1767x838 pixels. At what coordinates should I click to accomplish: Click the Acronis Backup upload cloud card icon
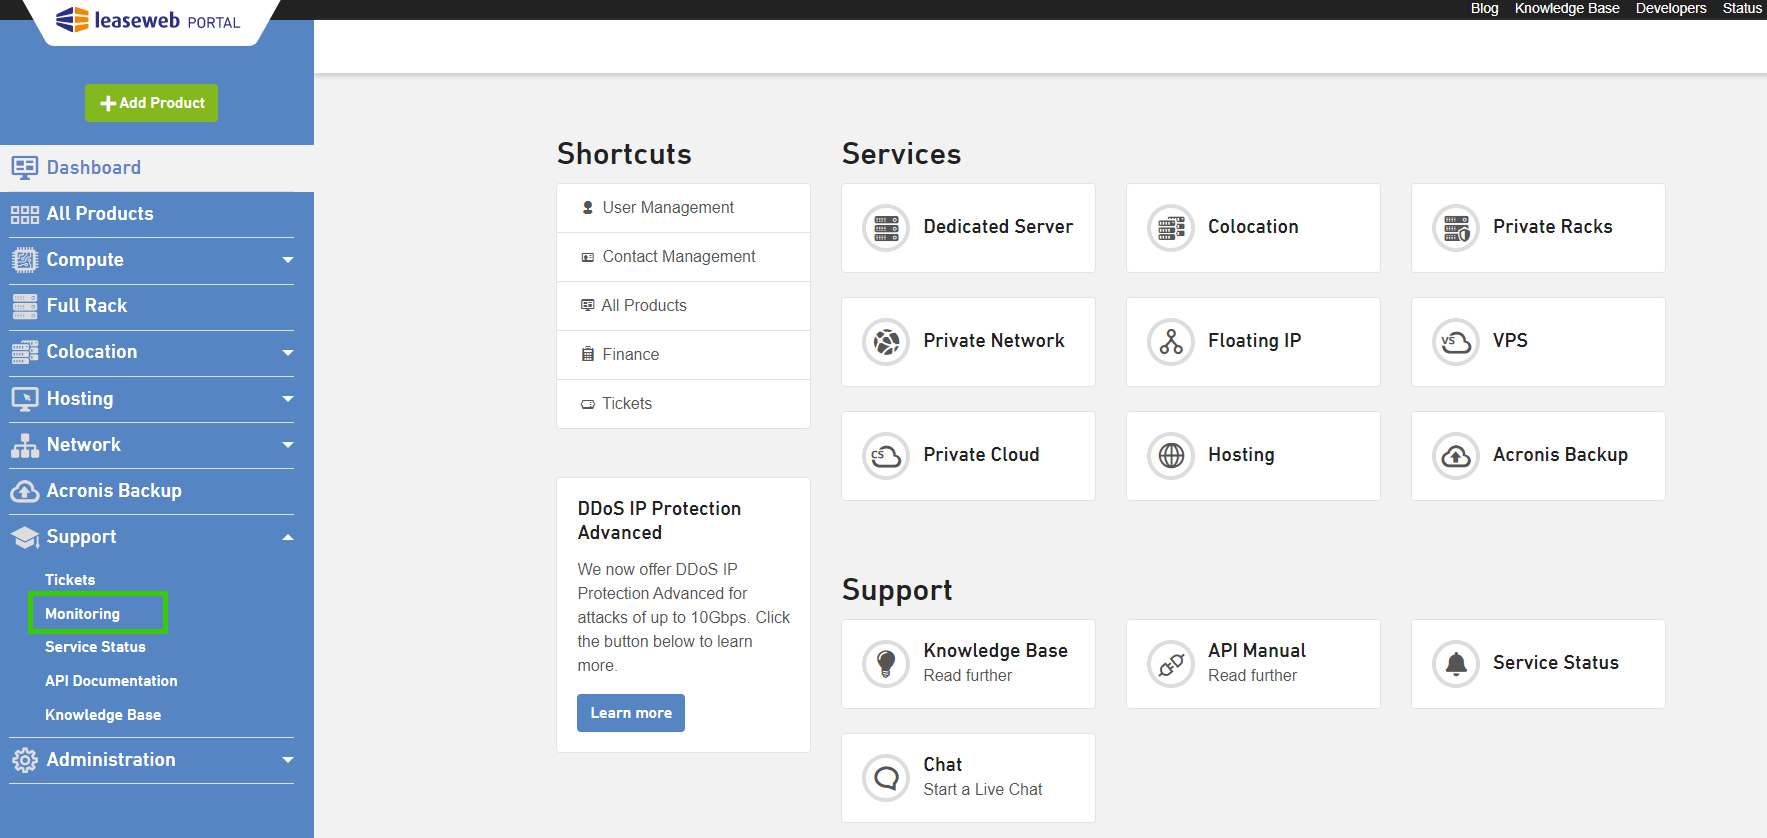(1456, 456)
